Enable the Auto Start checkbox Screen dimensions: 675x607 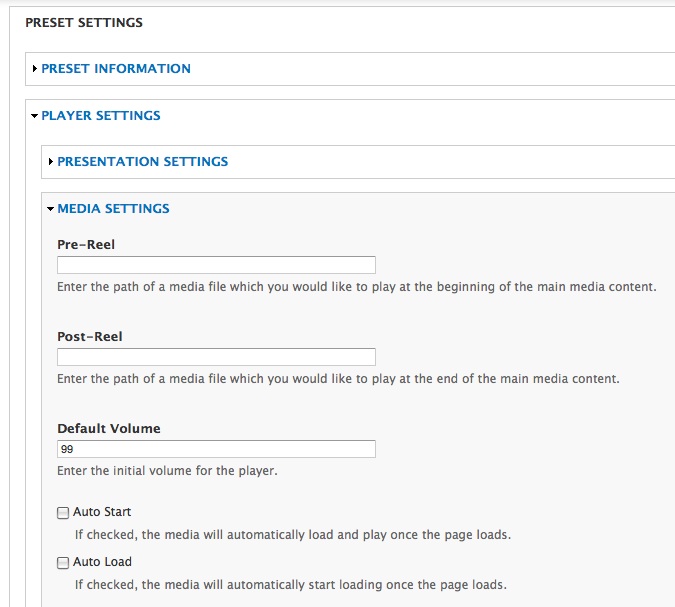pos(63,513)
